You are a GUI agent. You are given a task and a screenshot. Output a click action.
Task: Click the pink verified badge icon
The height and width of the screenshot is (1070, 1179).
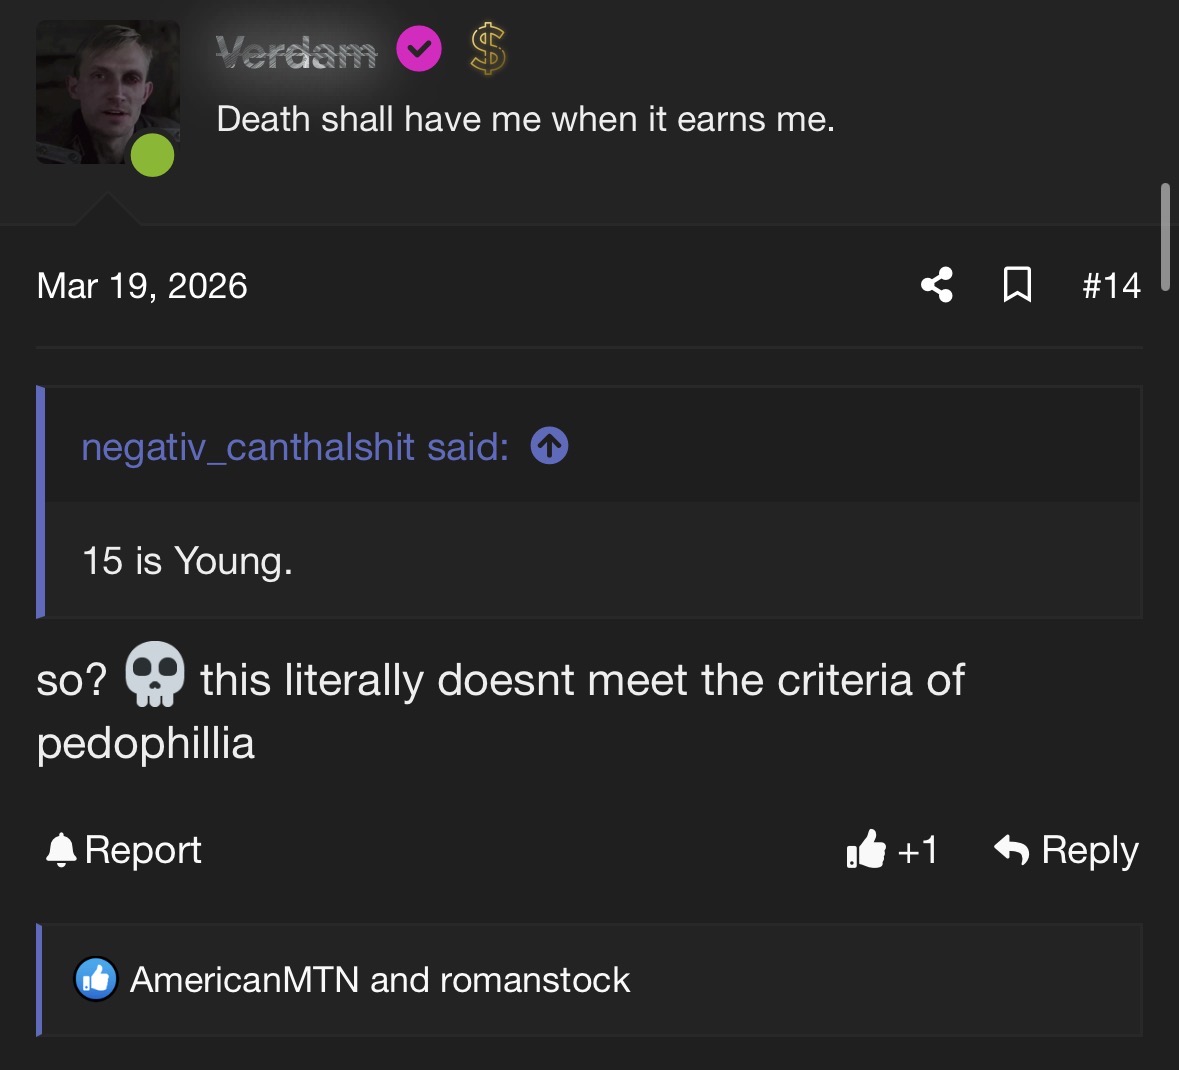[x=419, y=50]
